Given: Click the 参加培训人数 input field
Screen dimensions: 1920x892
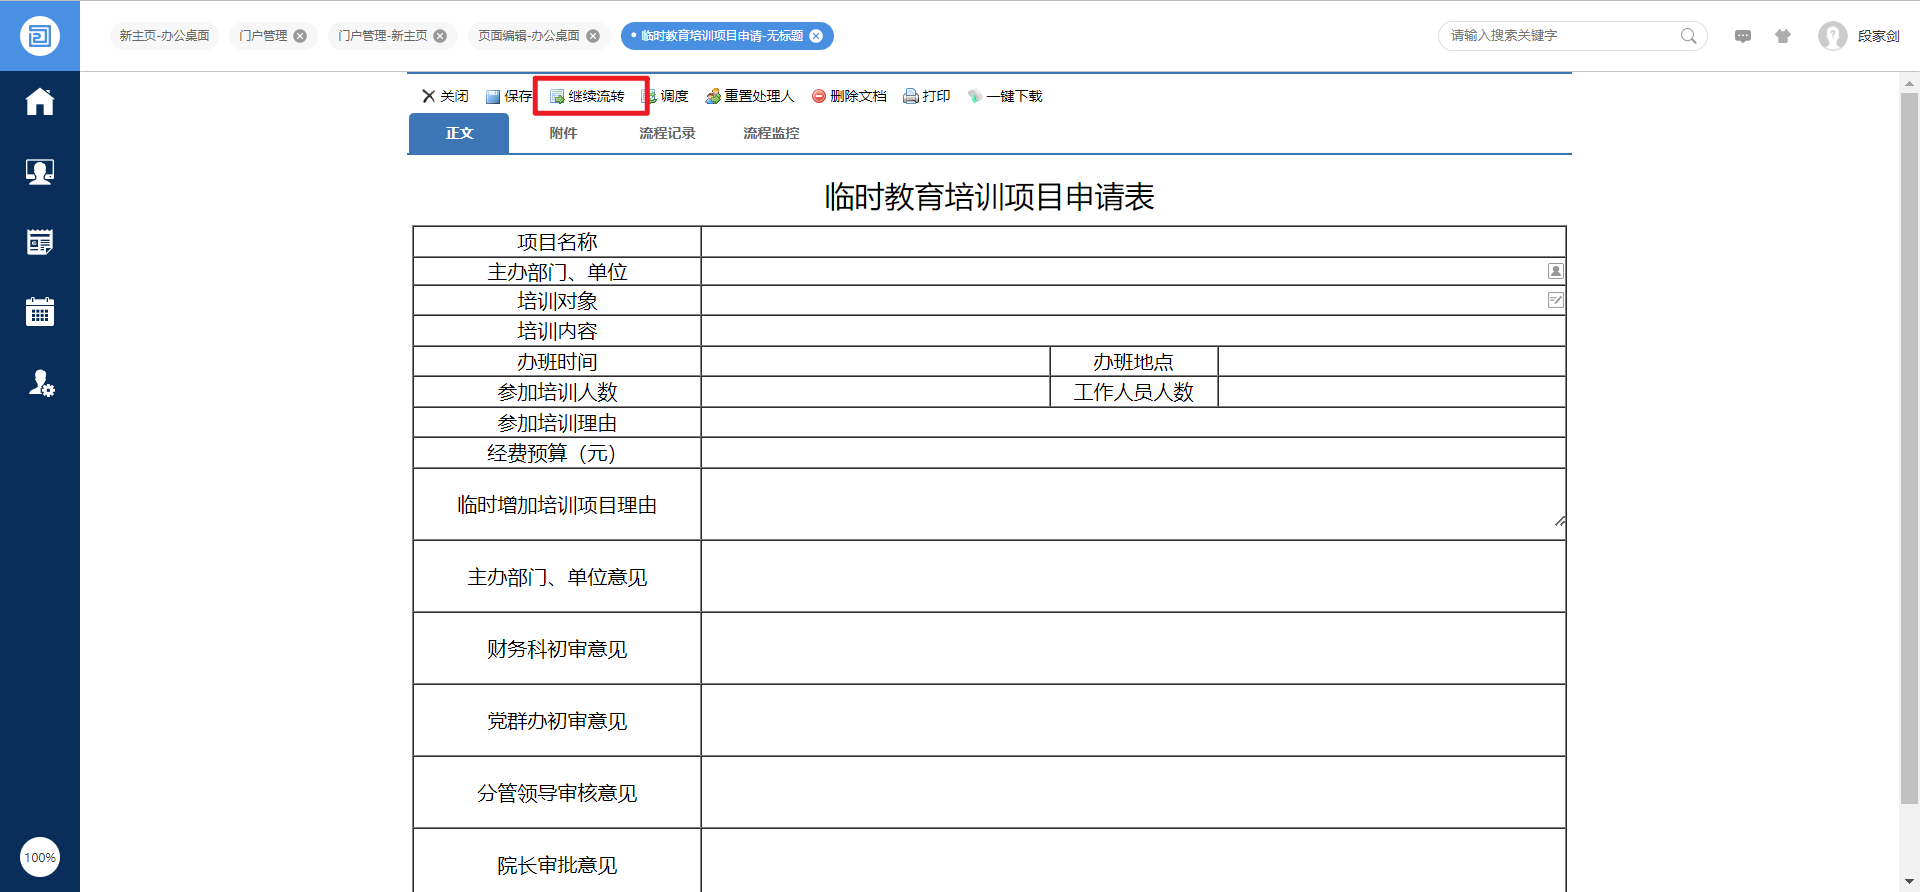Looking at the screenshot, I should (x=876, y=391).
